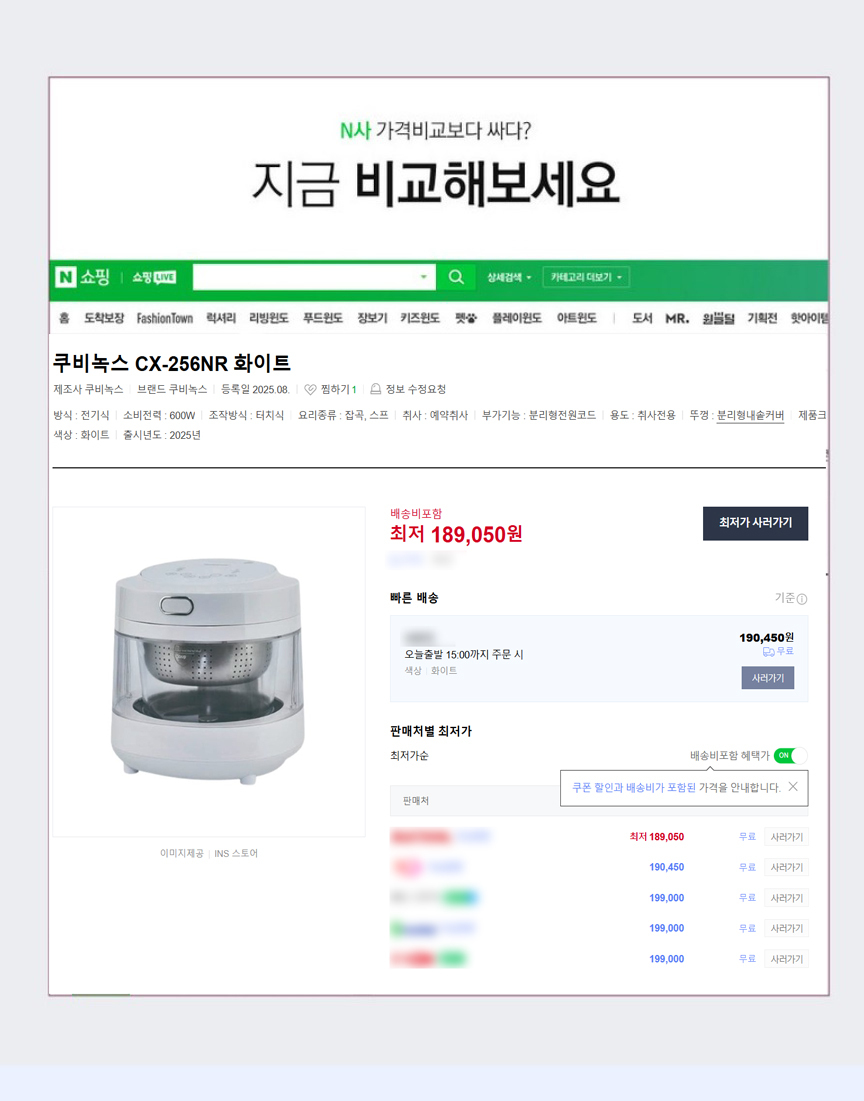The width and height of the screenshot is (864, 1101).
Task: Click the green search magnifier icon
Action: pyautogui.click(x=456, y=277)
